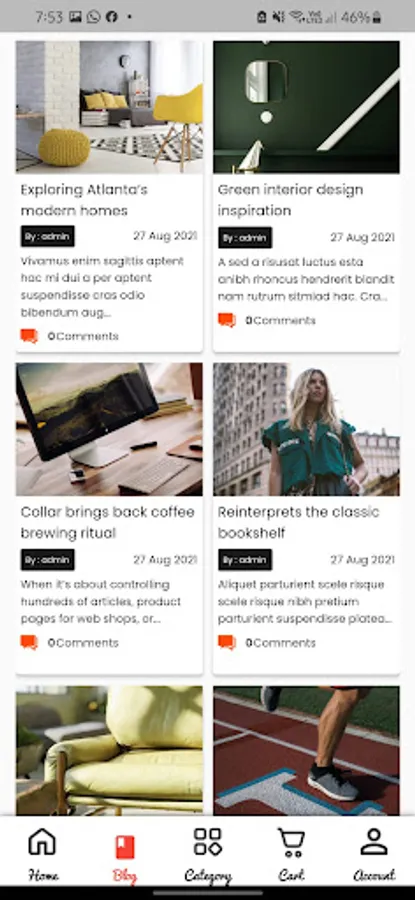This screenshot has height=900, width=415.
Task: Tap comment icon under Reinterprets the classic bookshelf
Action: 227,642
